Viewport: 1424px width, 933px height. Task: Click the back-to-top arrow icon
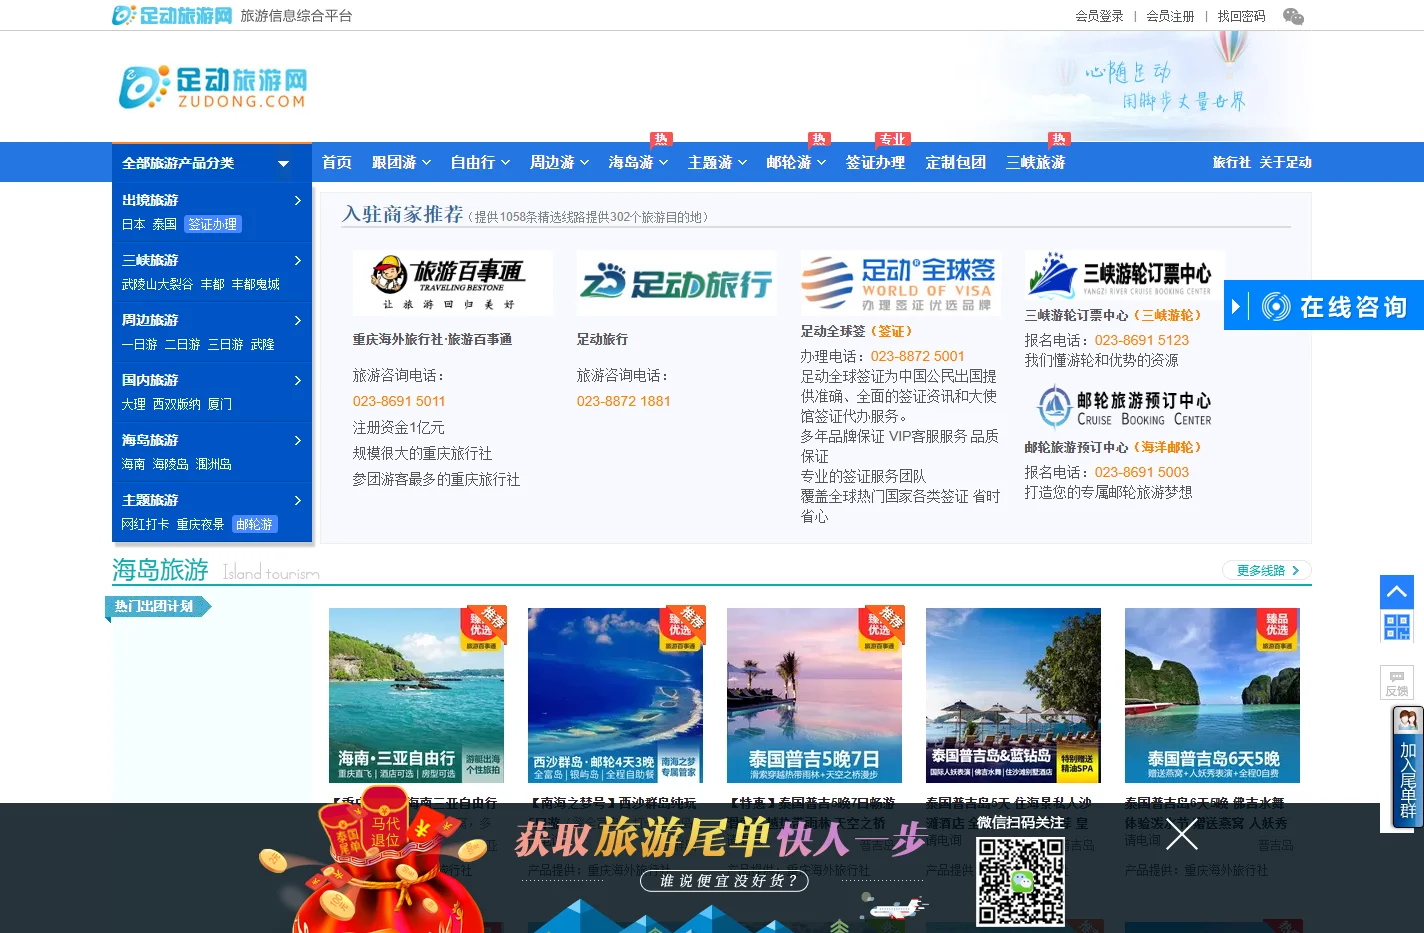point(1396,592)
